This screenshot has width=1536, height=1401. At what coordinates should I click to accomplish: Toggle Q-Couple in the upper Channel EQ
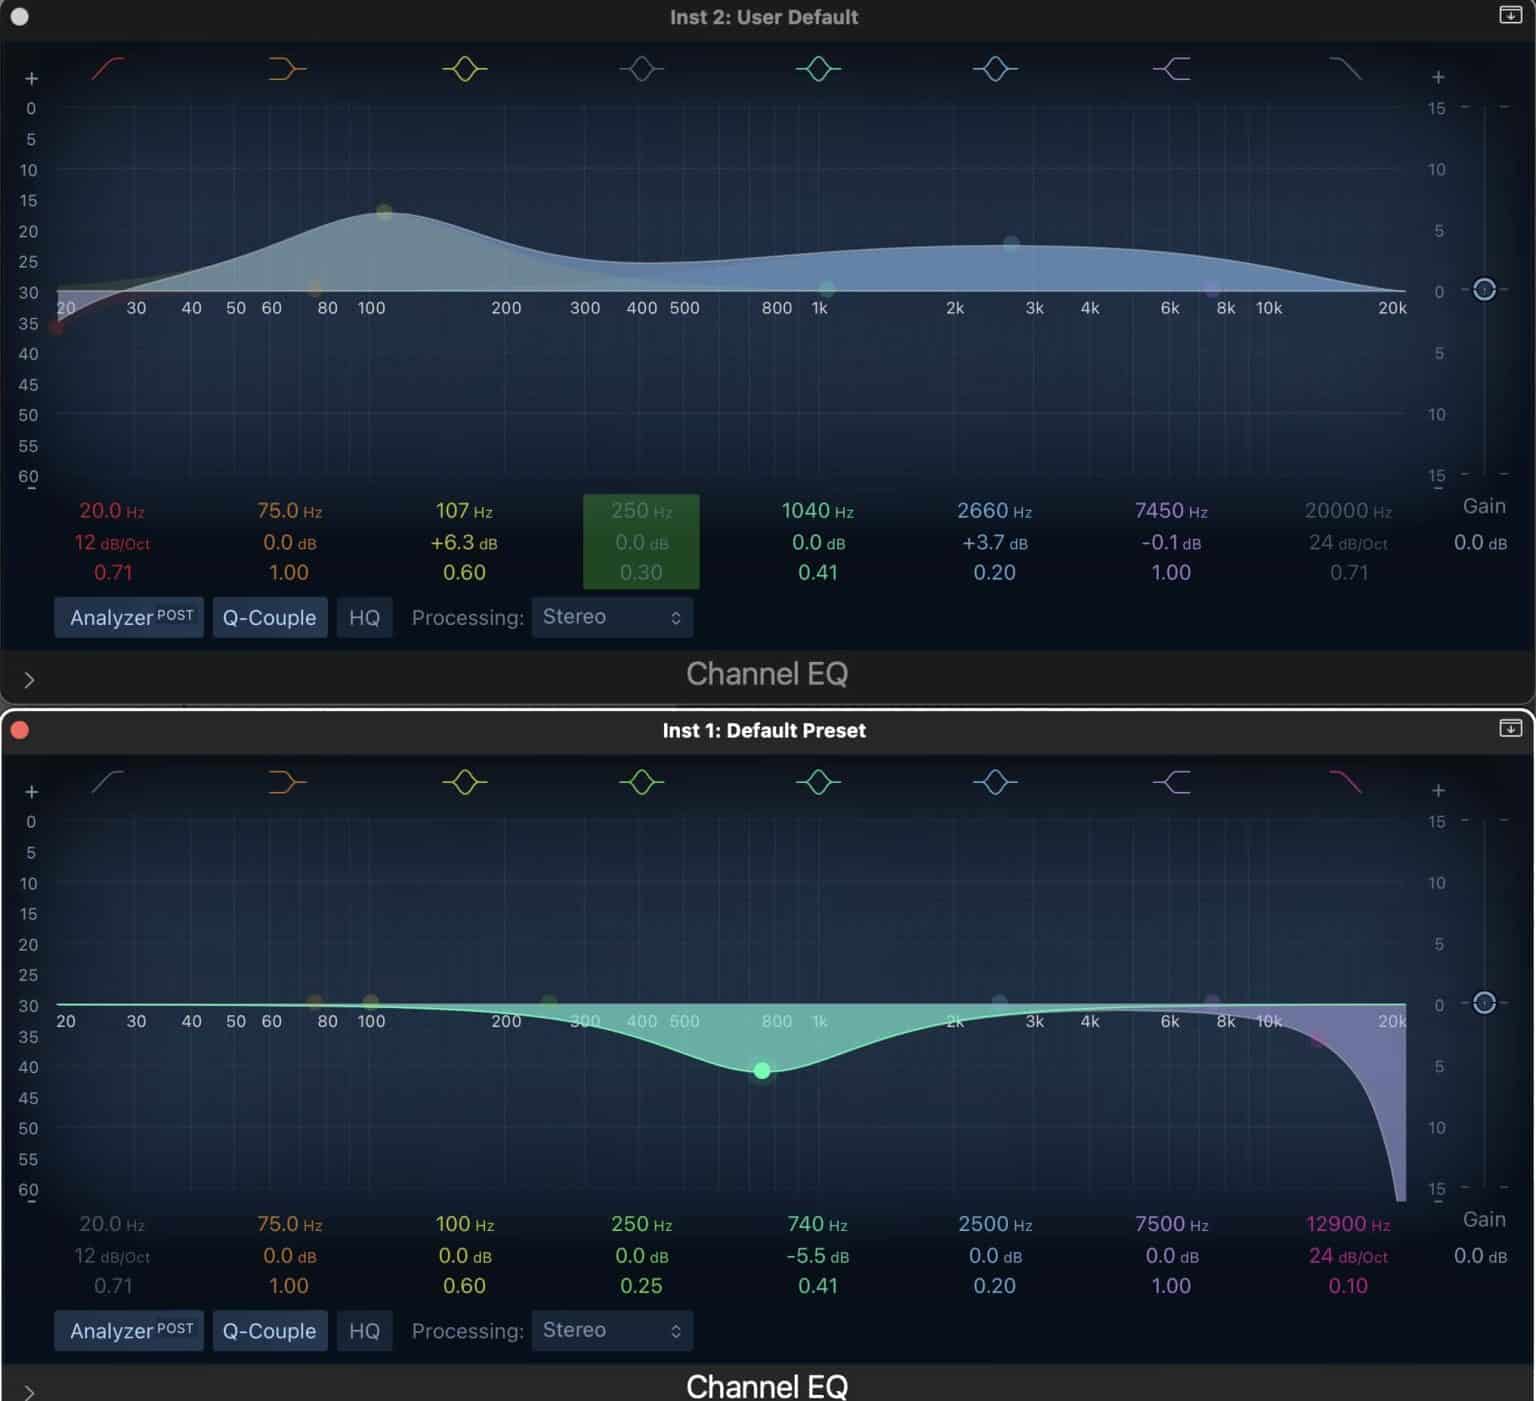click(x=269, y=617)
